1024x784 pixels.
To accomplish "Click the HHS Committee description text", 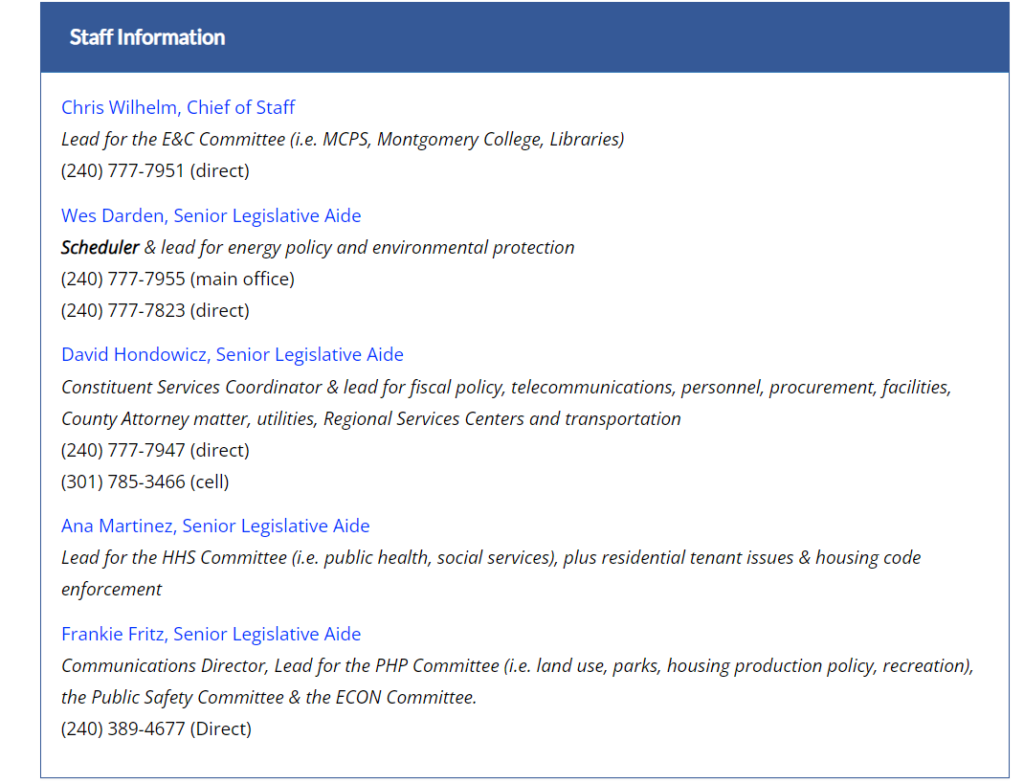I will click(490, 557).
